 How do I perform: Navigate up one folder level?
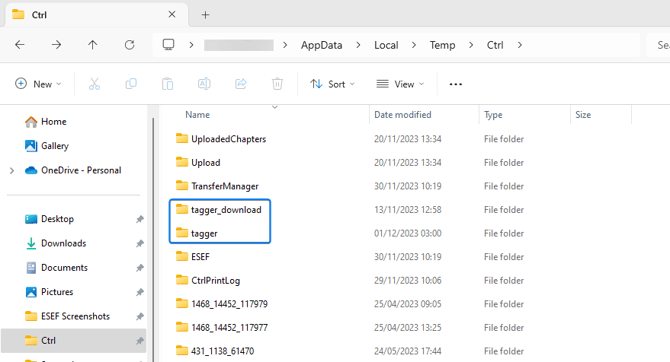(x=93, y=45)
